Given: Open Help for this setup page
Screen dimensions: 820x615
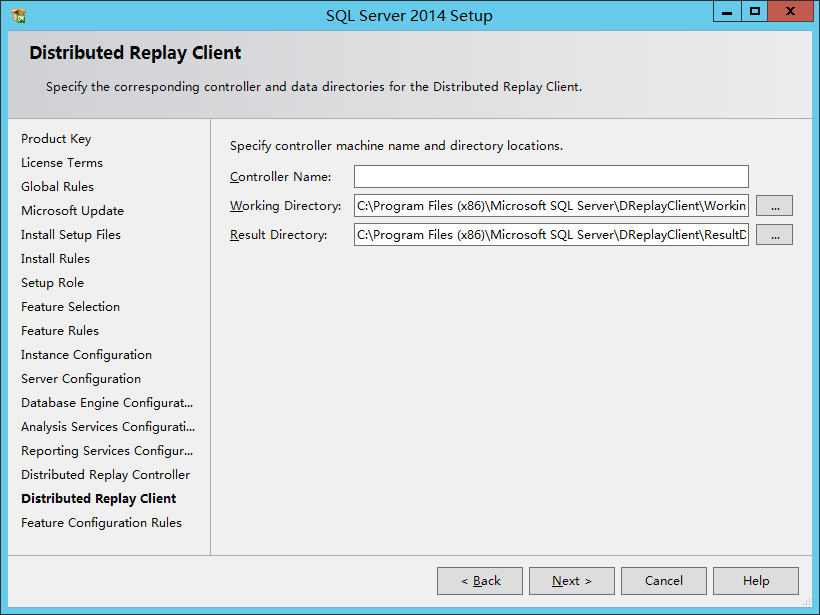Looking at the screenshot, I should [x=756, y=581].
